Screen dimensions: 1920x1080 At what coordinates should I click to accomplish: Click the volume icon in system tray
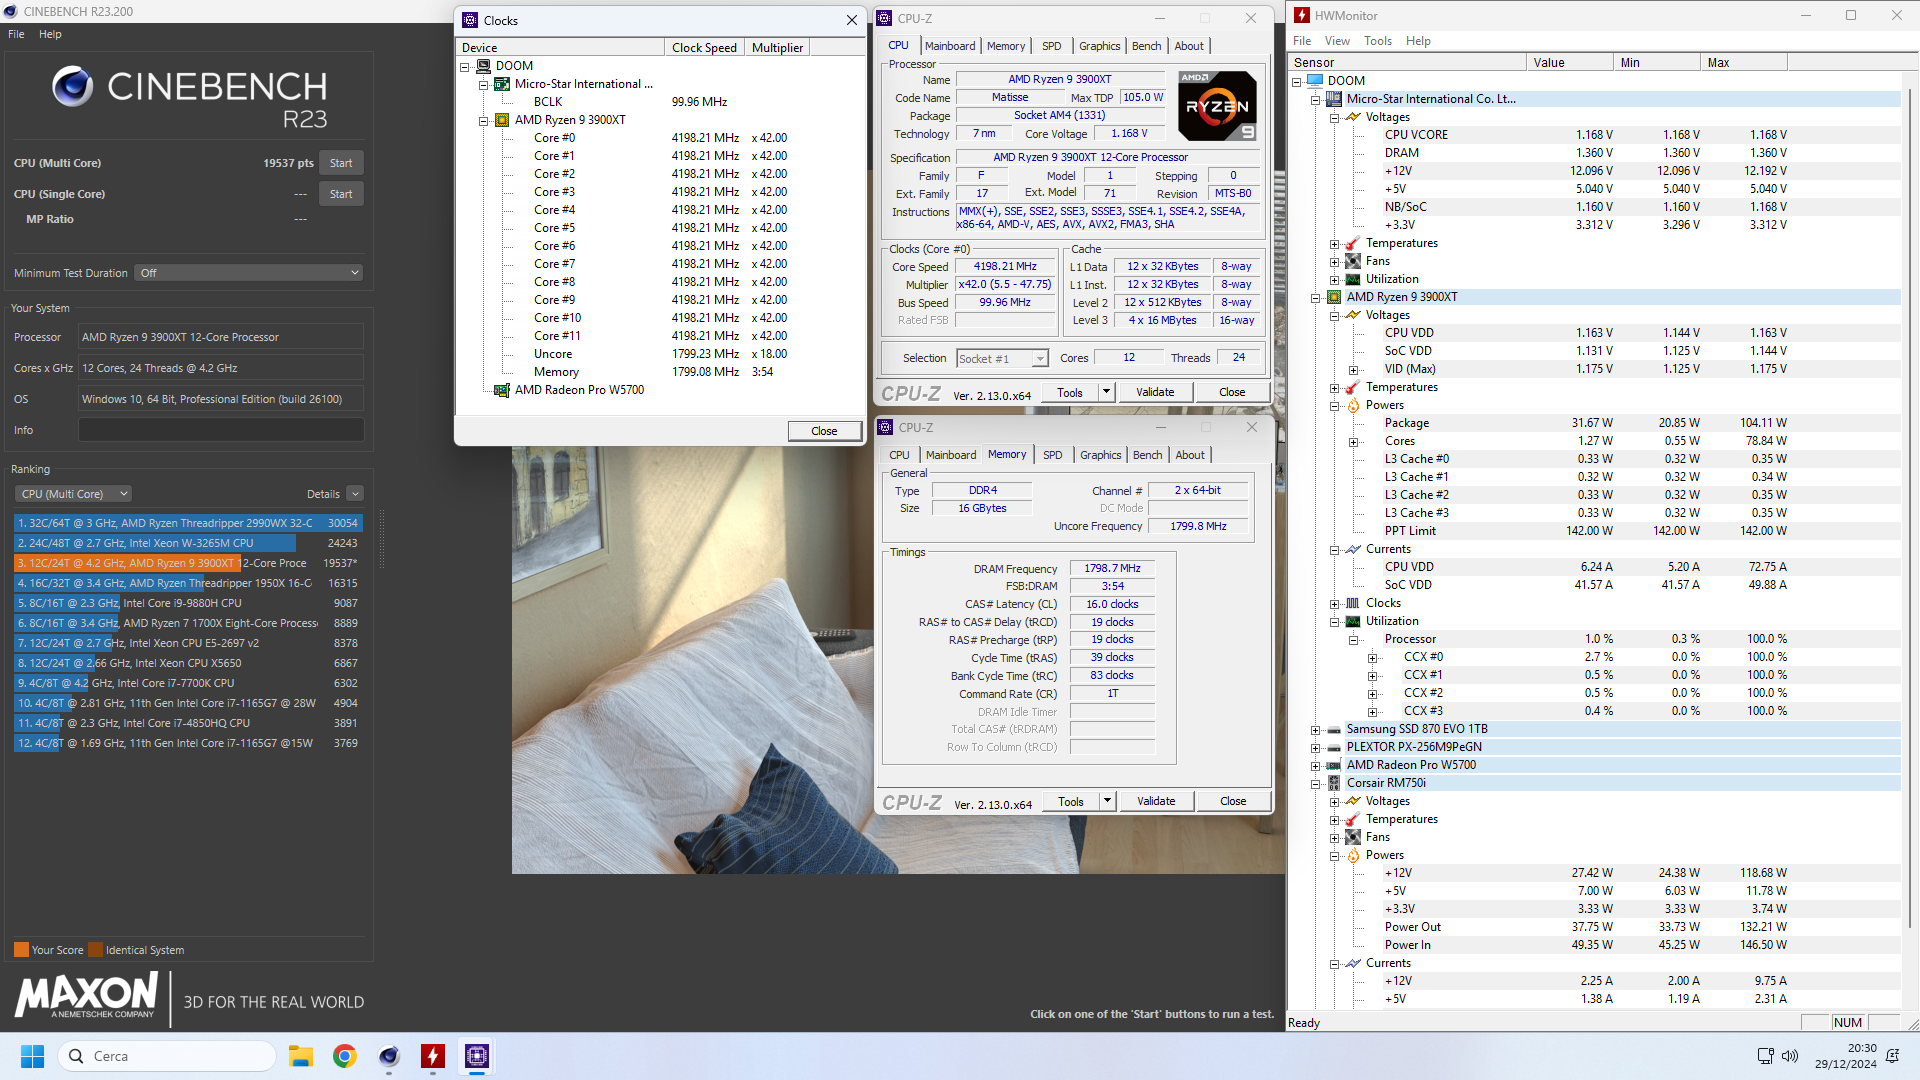tap(1790, 1056)
